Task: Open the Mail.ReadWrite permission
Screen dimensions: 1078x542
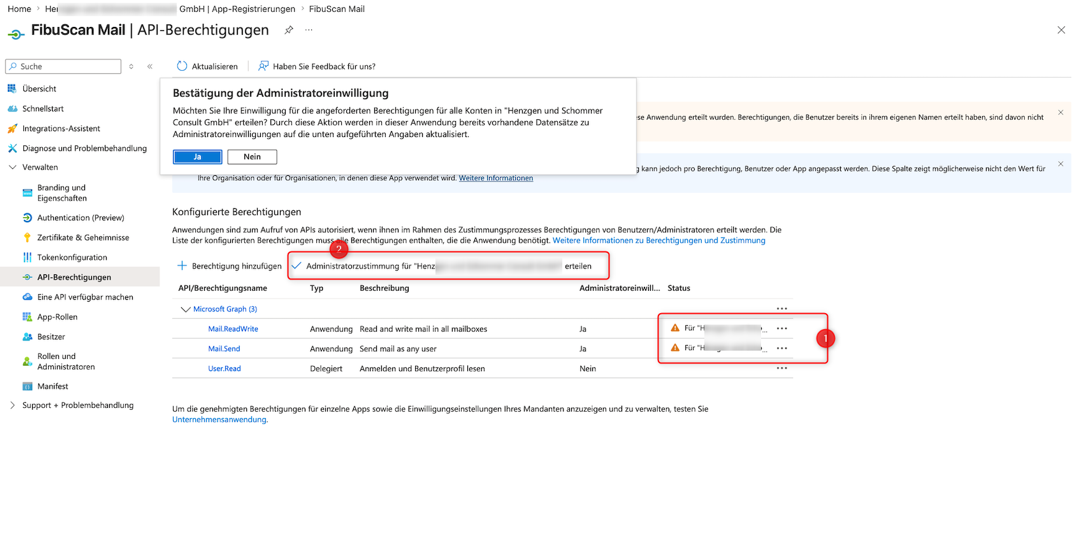Action: point(233,329)
